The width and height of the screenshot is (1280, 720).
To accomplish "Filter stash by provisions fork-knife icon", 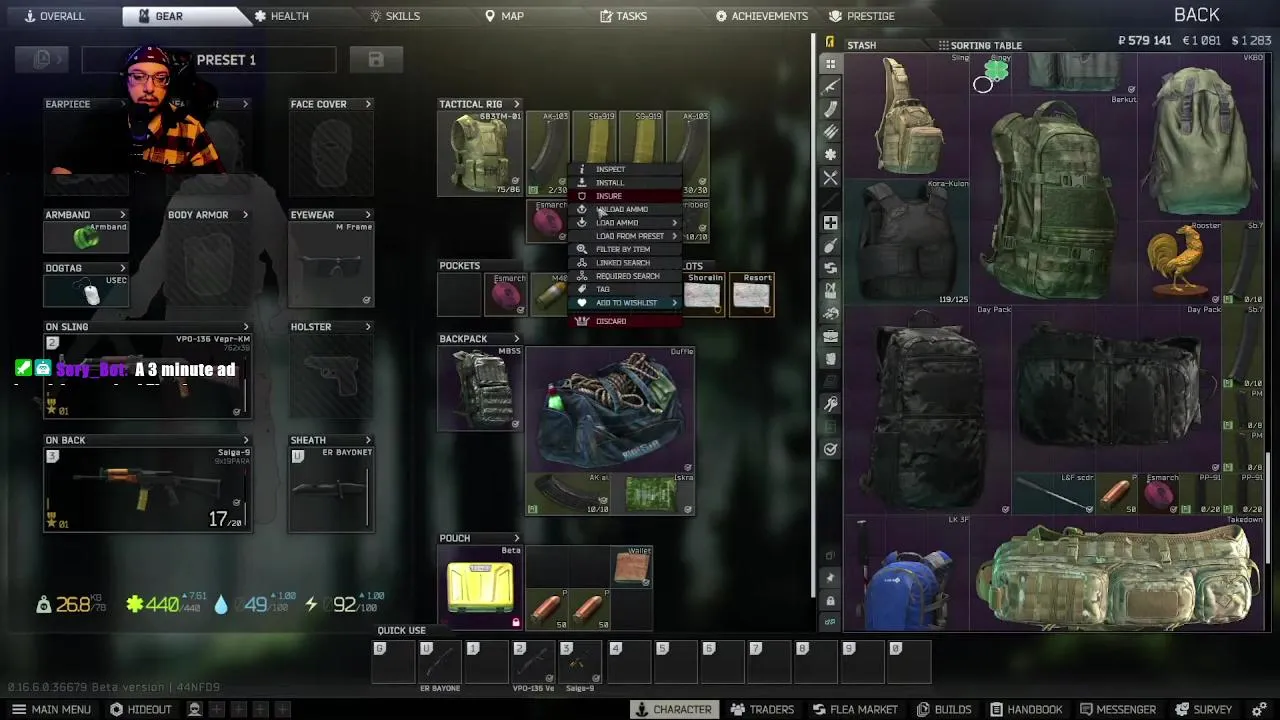I will click(x=830, y=178).
